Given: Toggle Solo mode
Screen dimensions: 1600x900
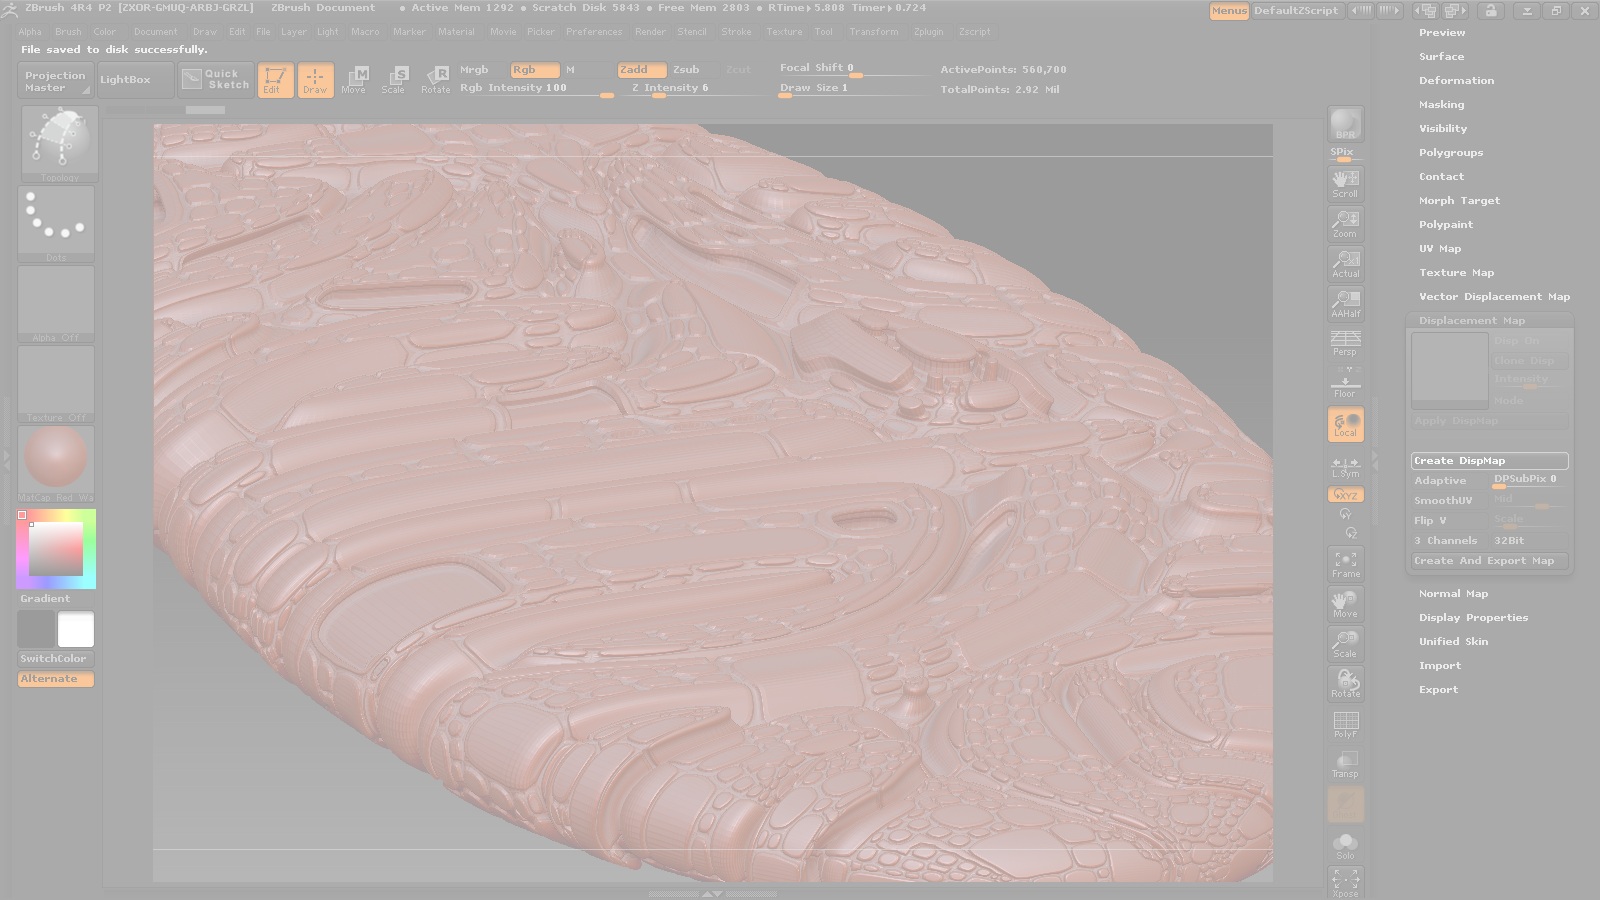Looking at the screenshot, I should coord(1346,846).
